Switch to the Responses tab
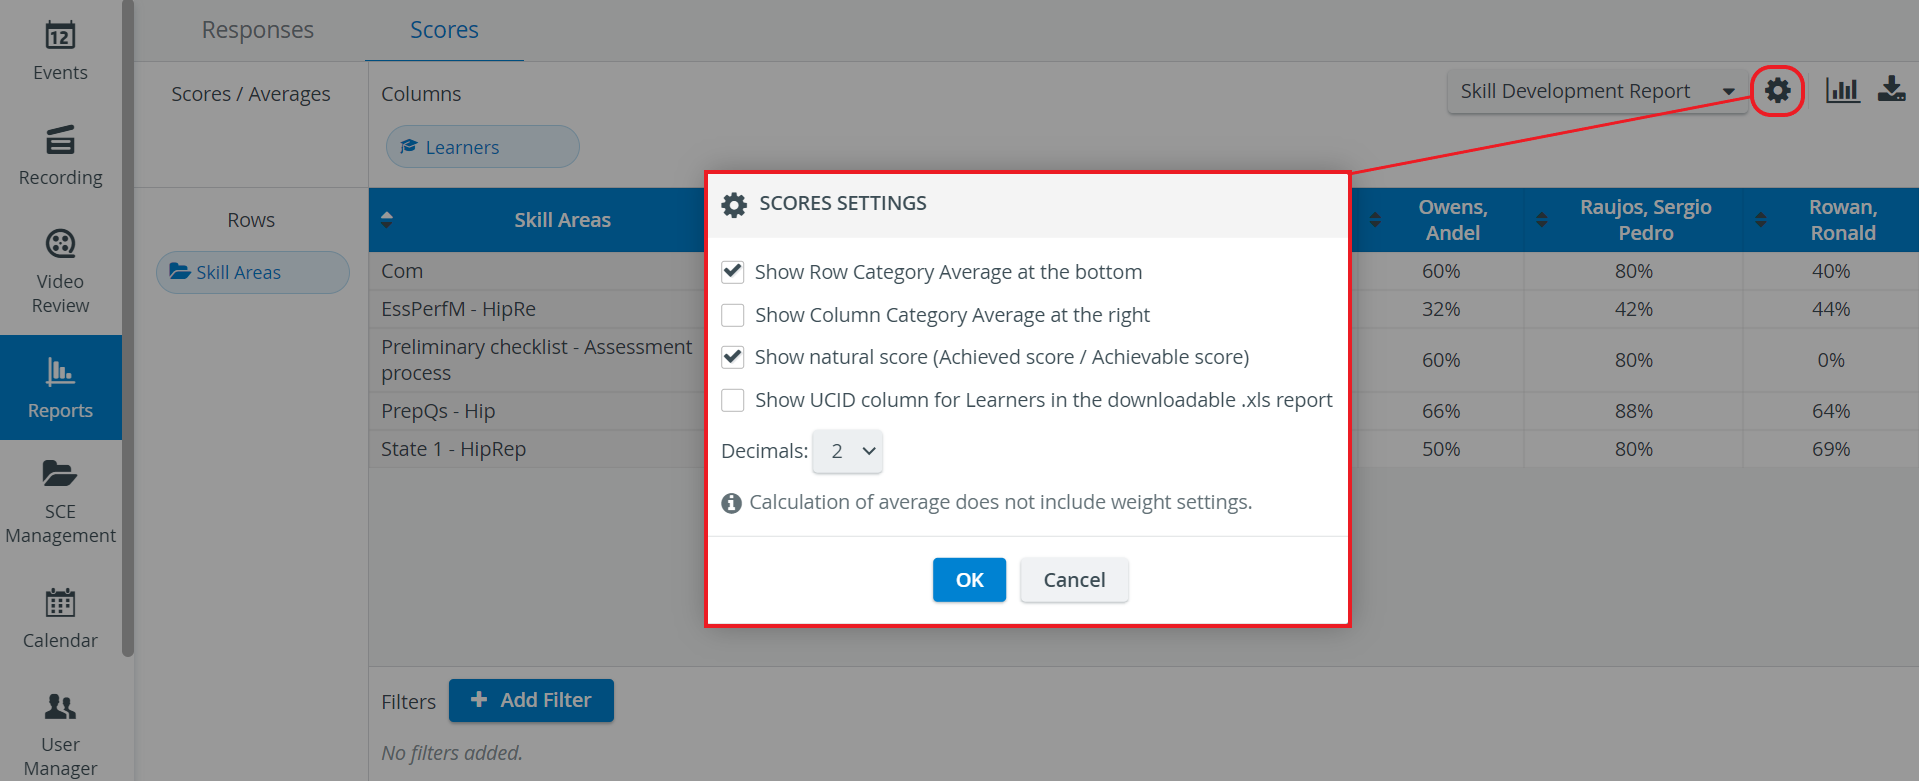Viewport: 1919px width, 781px height. [x=258, y=30]
